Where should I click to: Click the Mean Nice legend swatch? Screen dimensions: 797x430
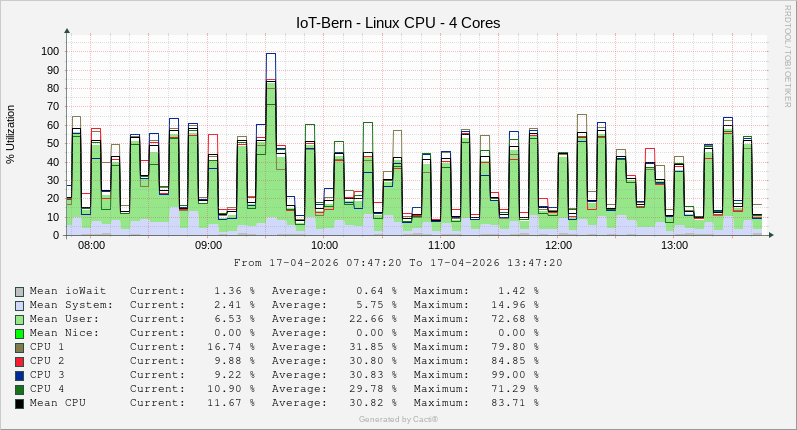click(19, 333)
